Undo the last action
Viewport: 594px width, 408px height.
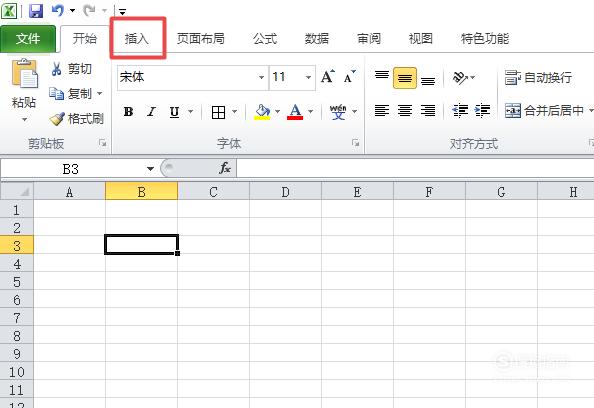tap(58, 10)
